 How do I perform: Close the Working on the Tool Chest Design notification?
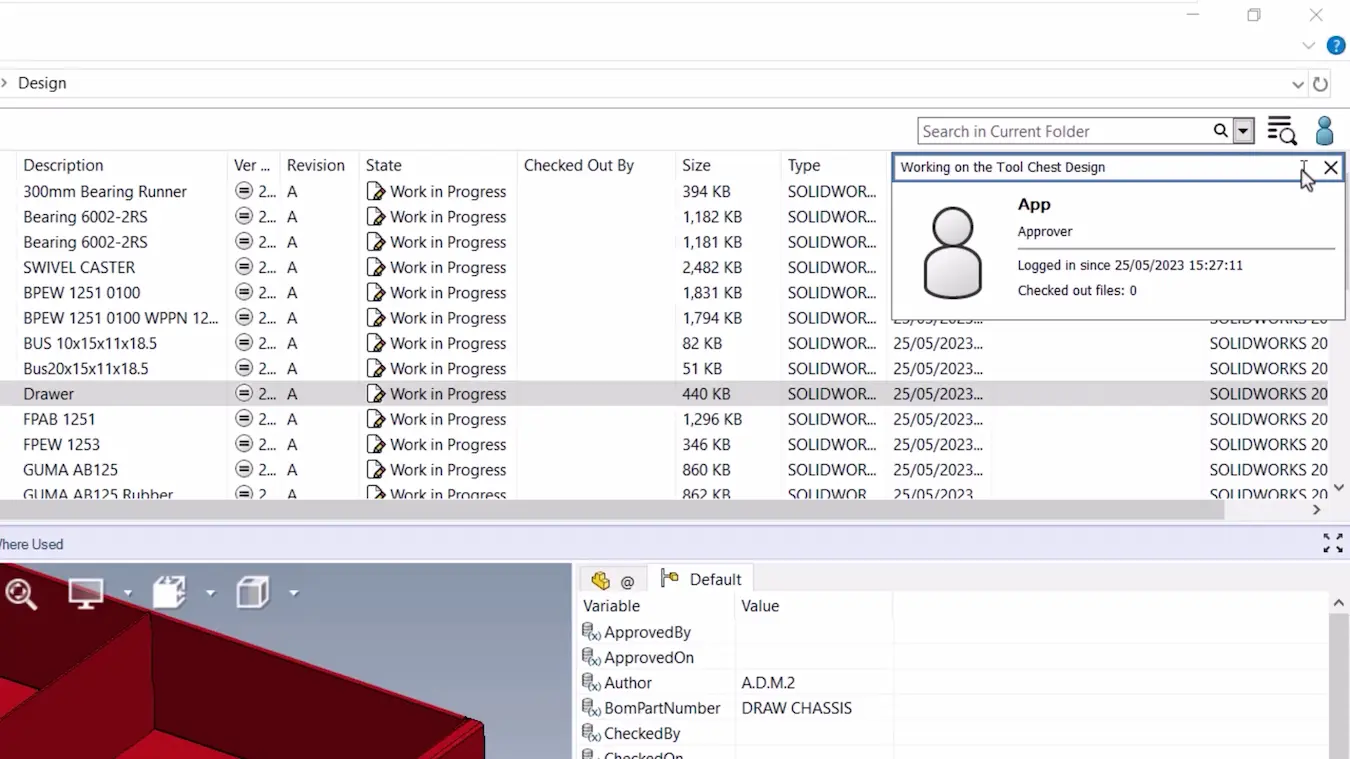[x=1330, y=167]
